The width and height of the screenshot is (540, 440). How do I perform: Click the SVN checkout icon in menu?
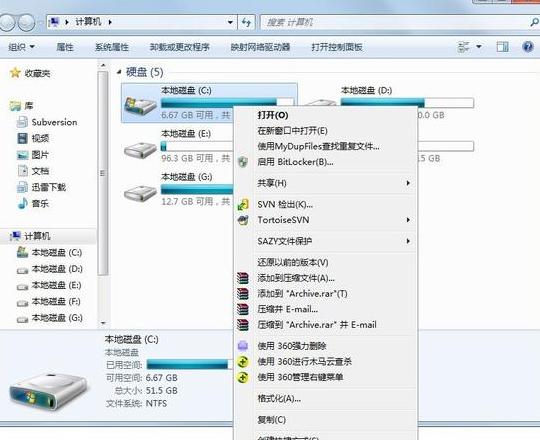243,205
